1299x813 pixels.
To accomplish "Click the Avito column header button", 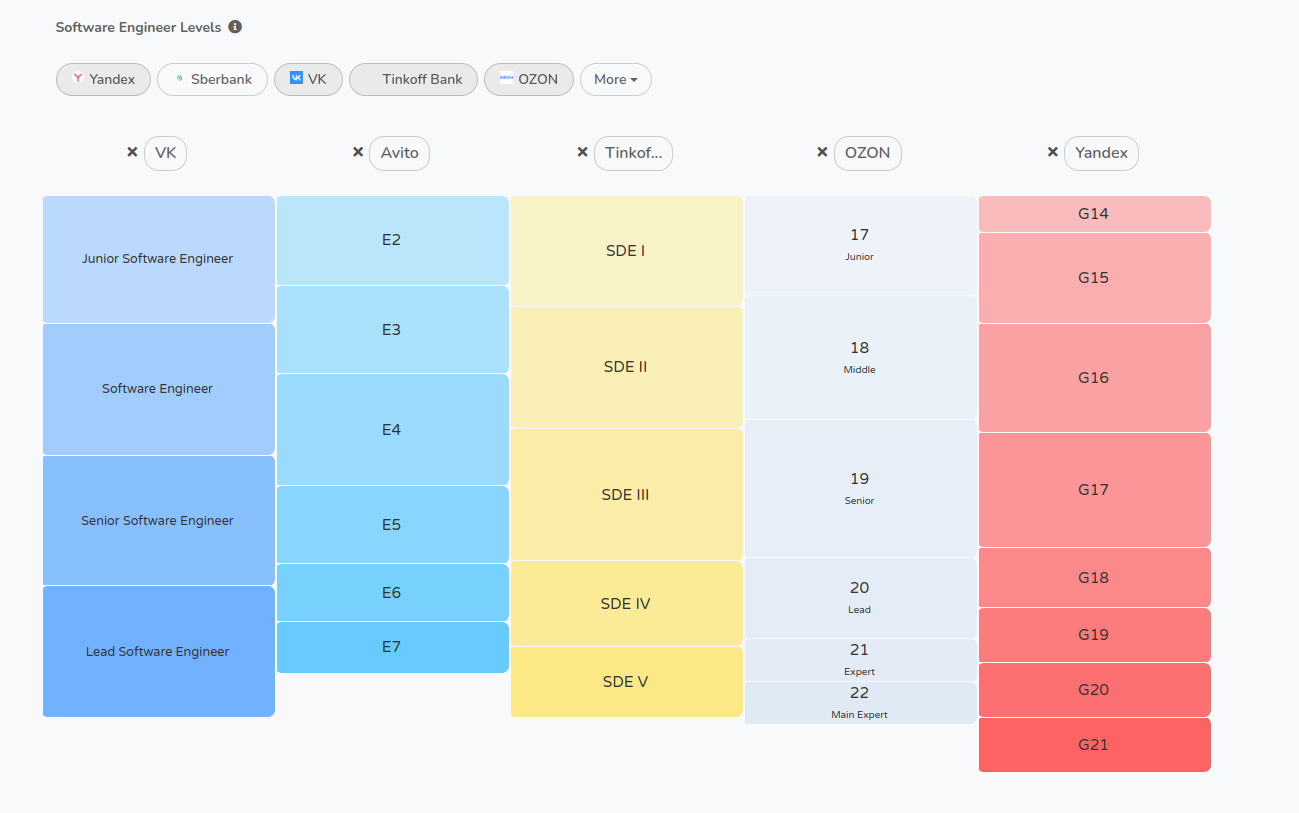I will [x=400, y=153].
